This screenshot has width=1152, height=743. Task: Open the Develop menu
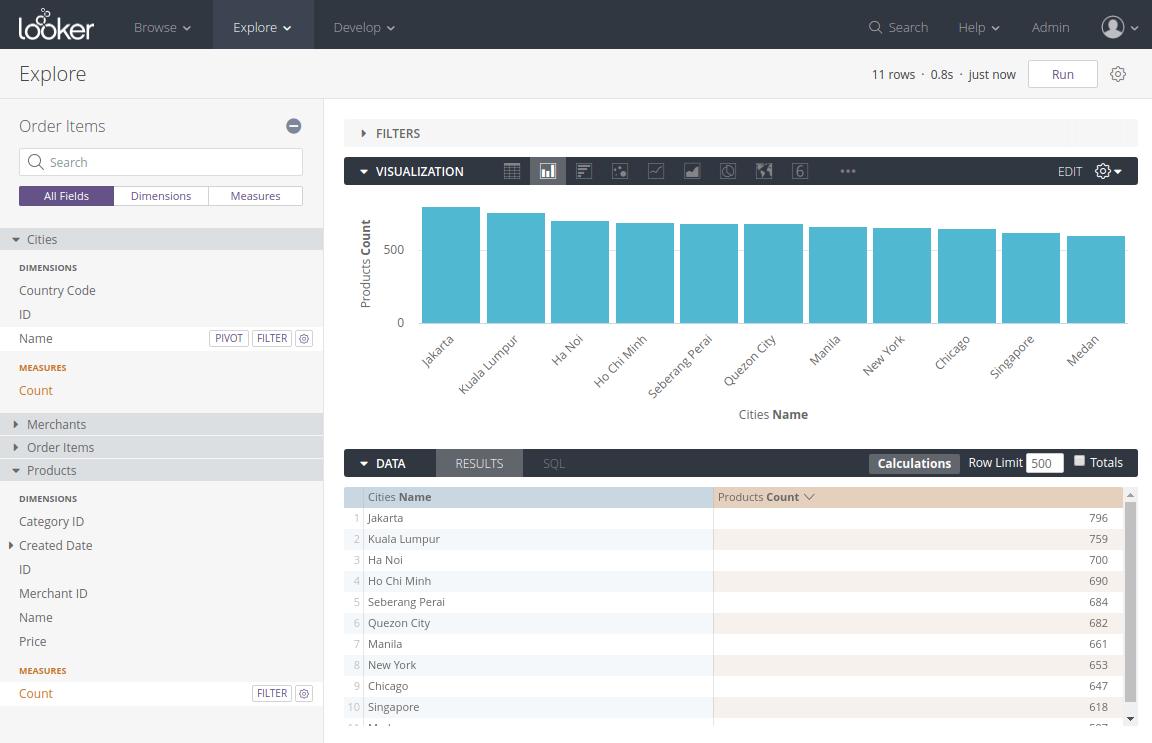coord(364,27)
